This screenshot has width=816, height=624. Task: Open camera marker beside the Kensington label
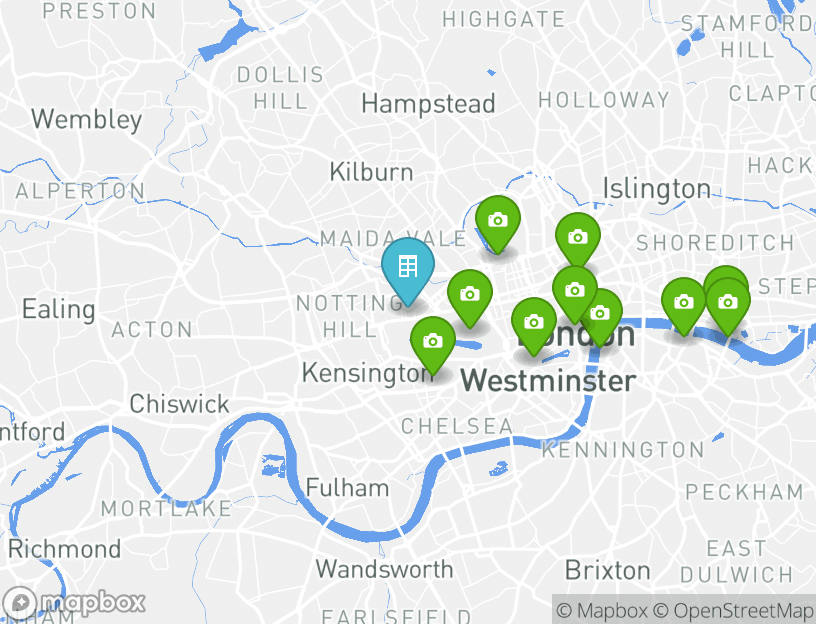click(x=433, y=343)
